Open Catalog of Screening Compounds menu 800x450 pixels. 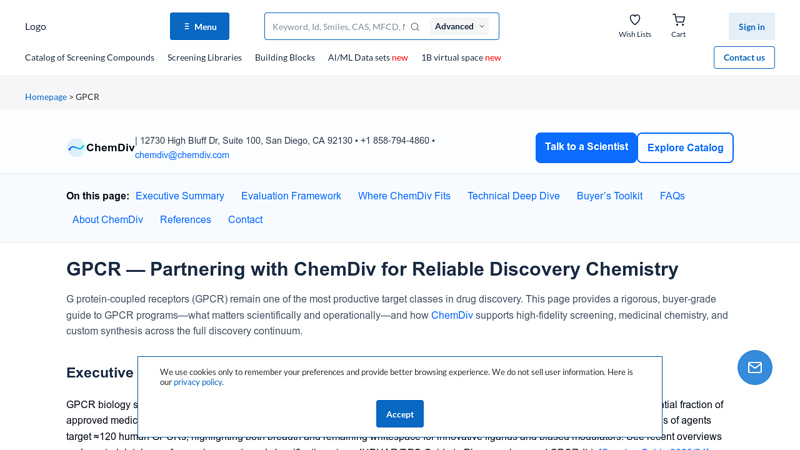pos(90,58)
